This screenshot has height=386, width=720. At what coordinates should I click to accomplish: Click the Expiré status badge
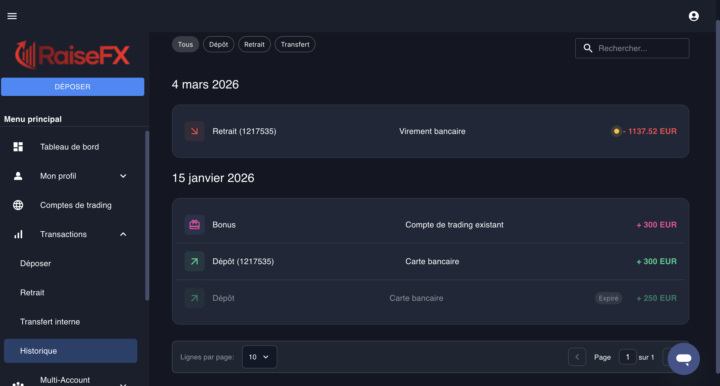608,298
